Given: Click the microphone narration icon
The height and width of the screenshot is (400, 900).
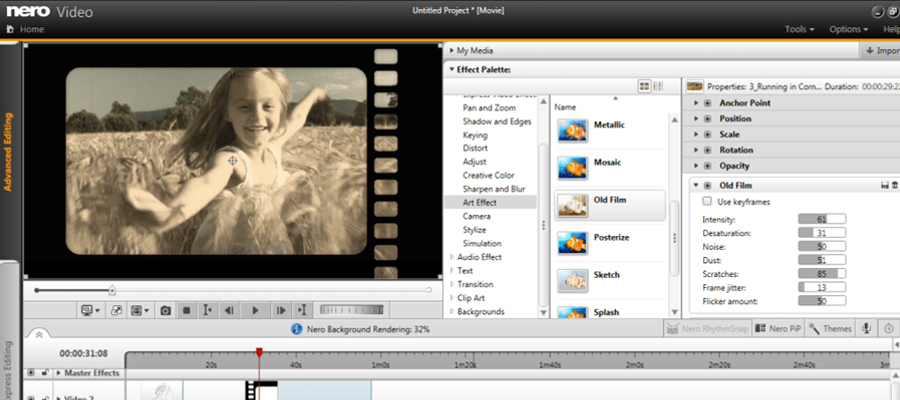Looking at the screenshot, I should click(865, 329).
